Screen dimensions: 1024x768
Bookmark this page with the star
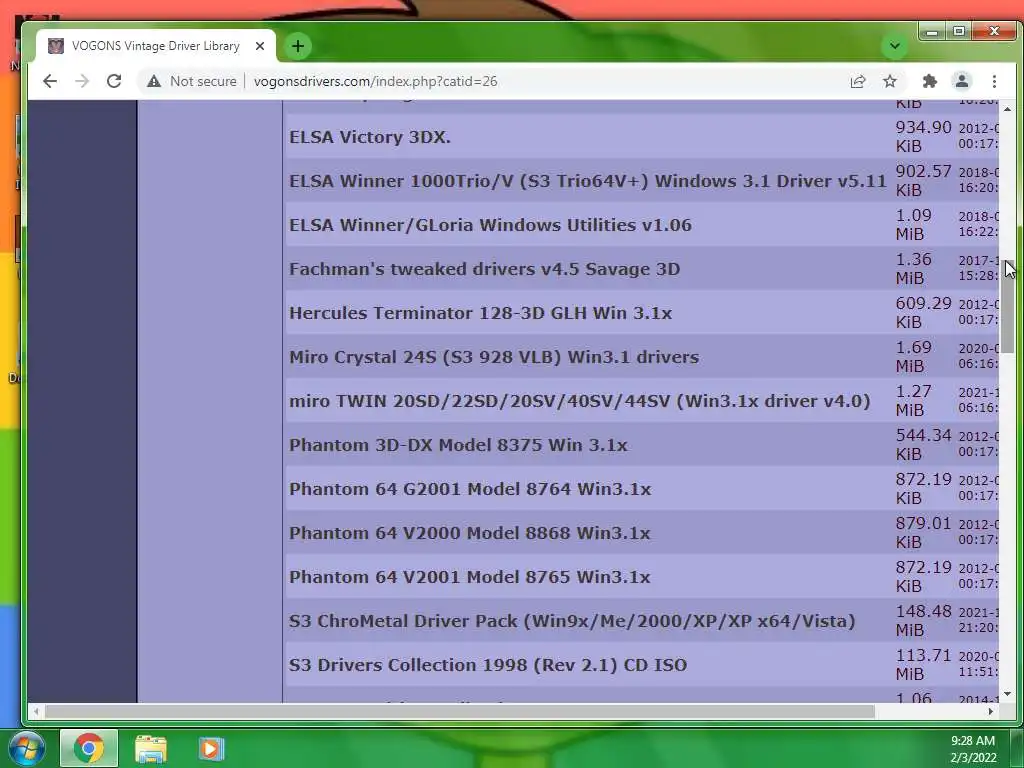coord(889,81)
